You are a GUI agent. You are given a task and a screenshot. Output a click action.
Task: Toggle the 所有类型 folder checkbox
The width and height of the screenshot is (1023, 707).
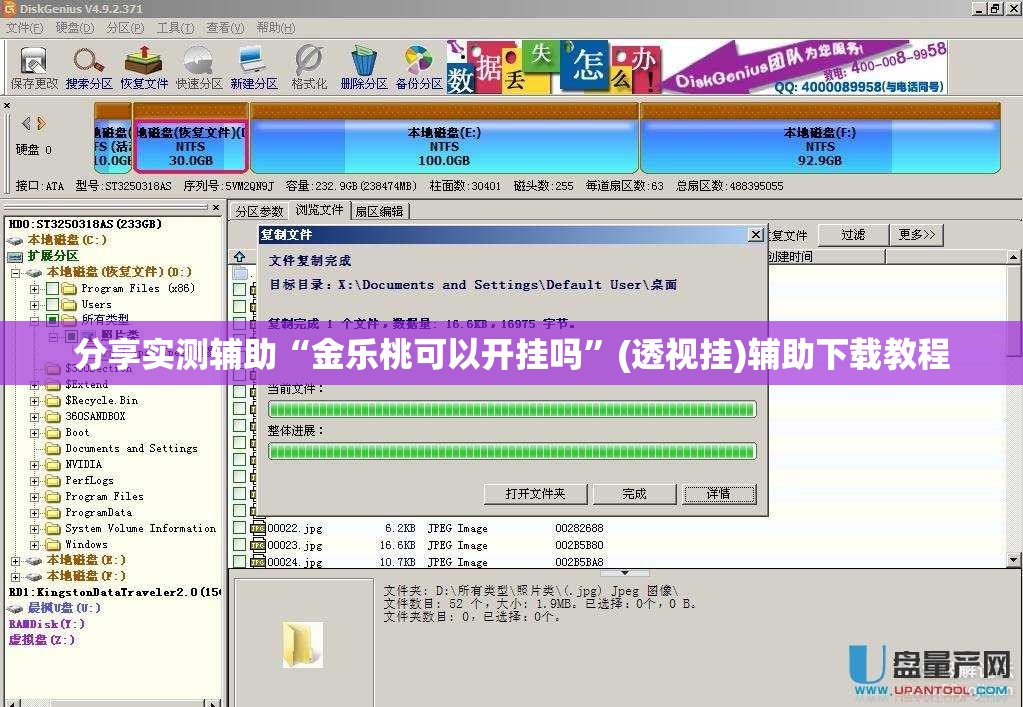(52, 320)
